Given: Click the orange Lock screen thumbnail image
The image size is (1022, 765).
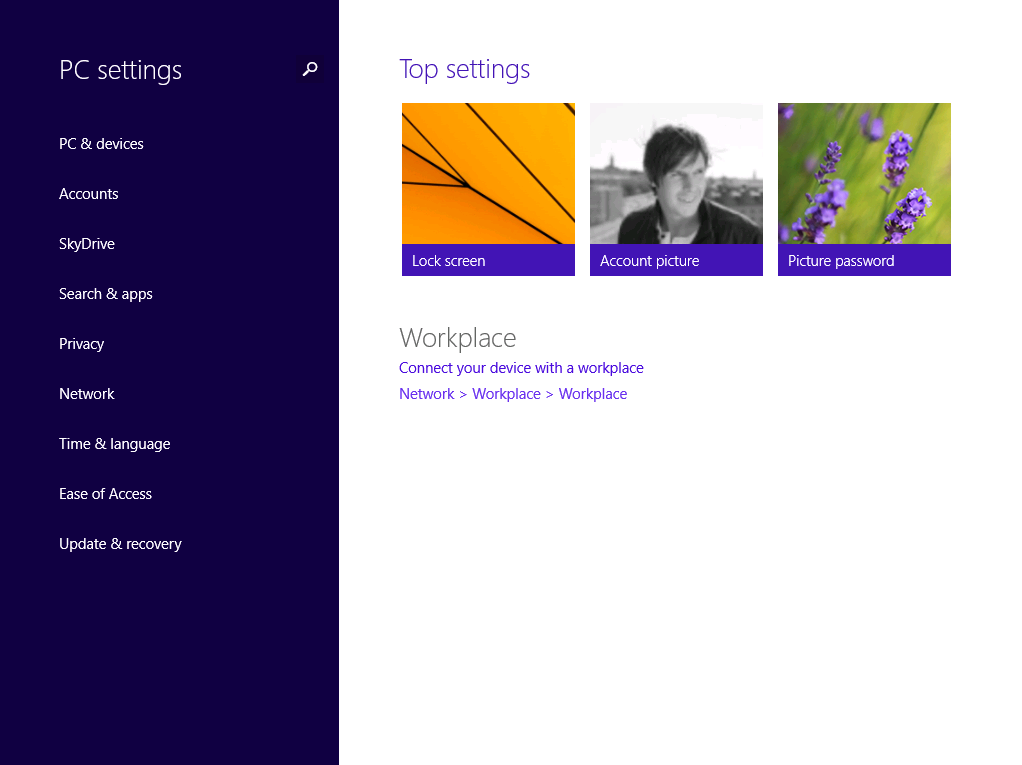Looking at the screenshot, I should [488, 173].
